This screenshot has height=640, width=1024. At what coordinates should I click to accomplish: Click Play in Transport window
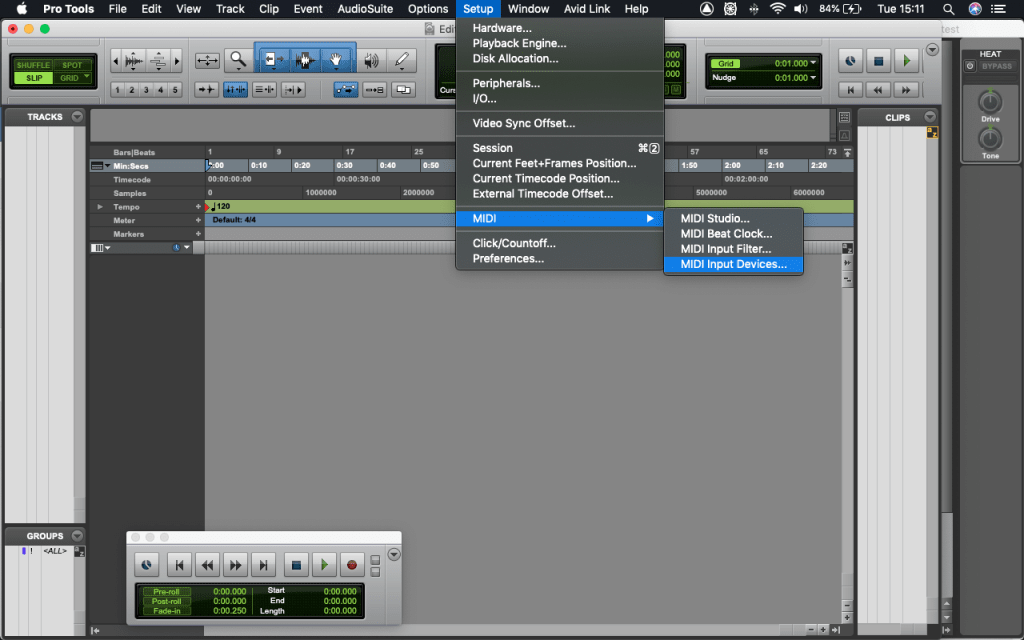pos(324,565)
